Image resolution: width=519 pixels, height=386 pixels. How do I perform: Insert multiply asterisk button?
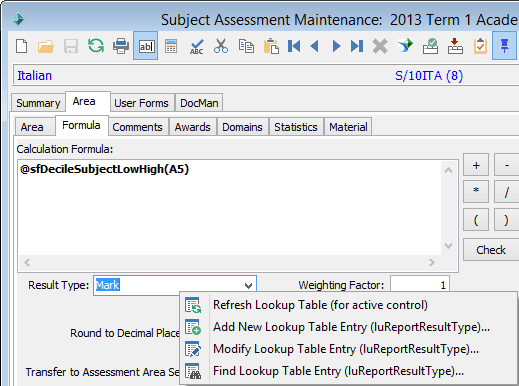tap(476, 192)
